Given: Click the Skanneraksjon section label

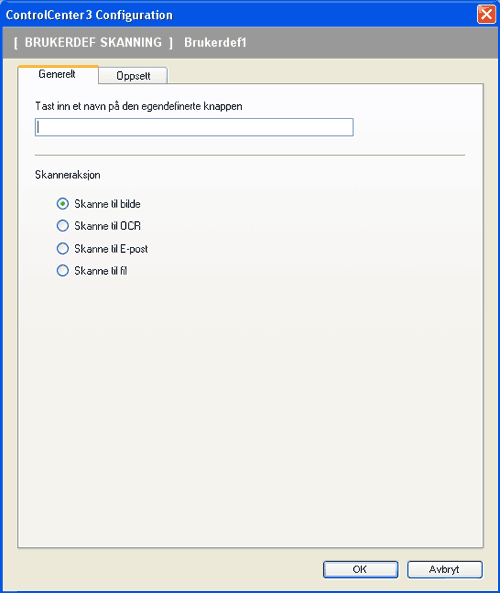Looking at the screenshot, I should click(x=68, y=175).
